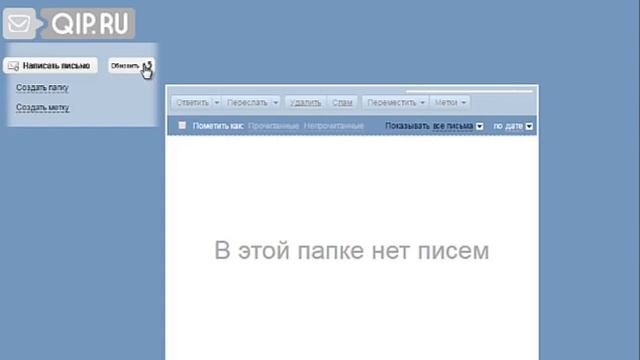
Task: Click the 'В этой папке нет писем' text
Action: [351, 250]
